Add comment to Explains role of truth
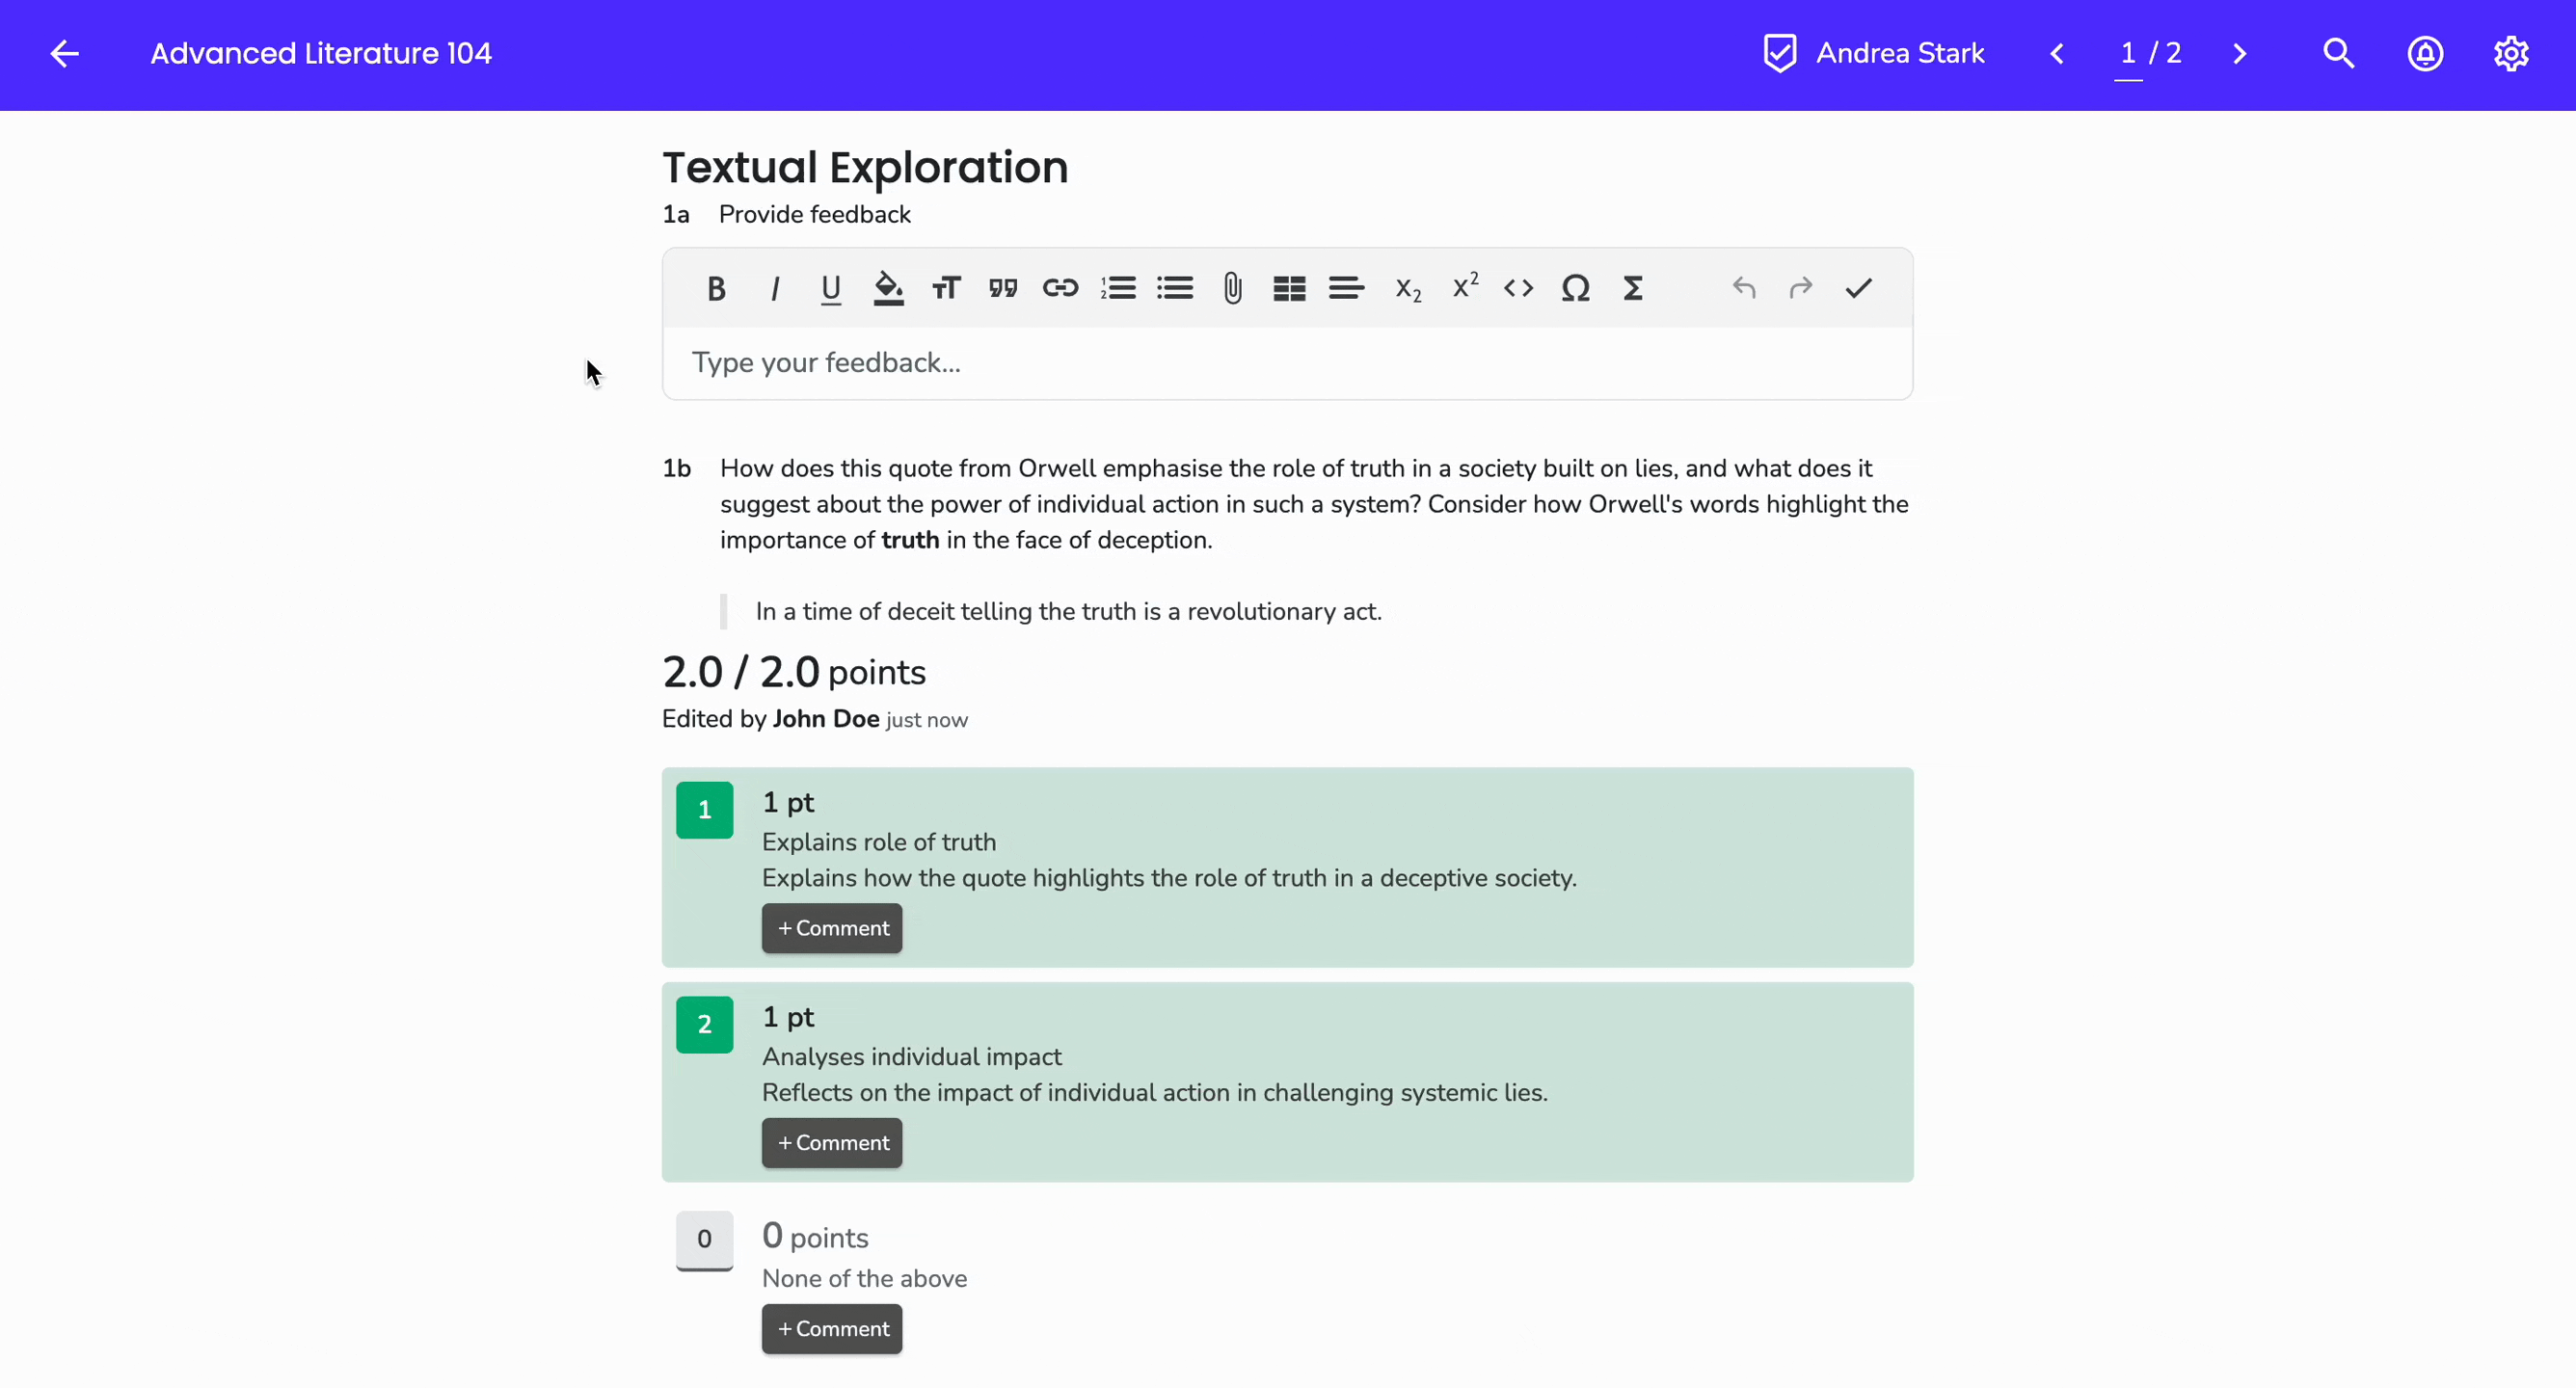This screenshot has height=1388, width=2576. point(832,929)
